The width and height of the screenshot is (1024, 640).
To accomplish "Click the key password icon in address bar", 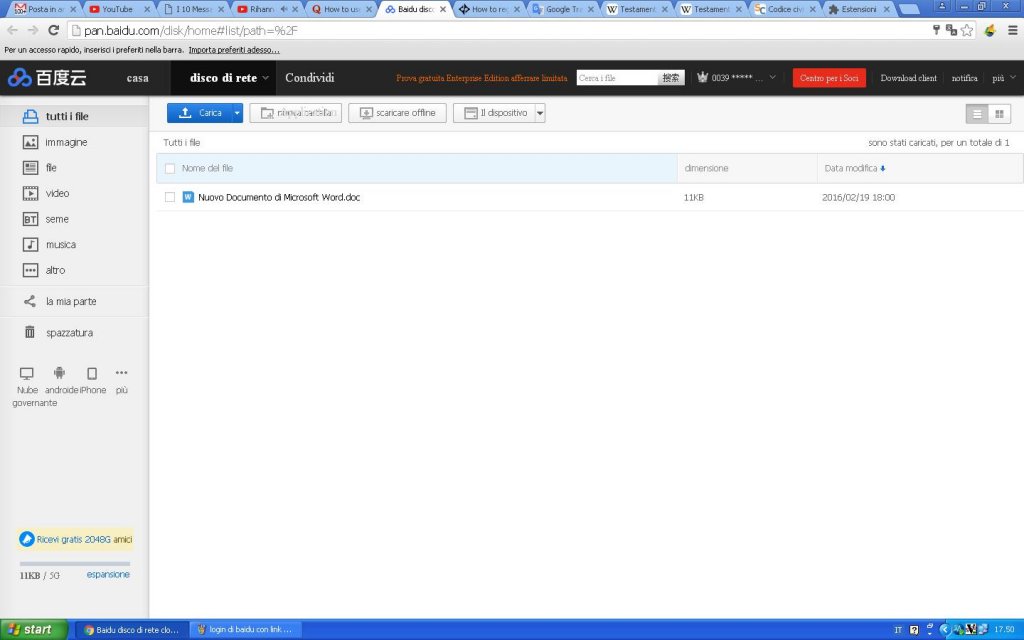I will pos(936,29).
